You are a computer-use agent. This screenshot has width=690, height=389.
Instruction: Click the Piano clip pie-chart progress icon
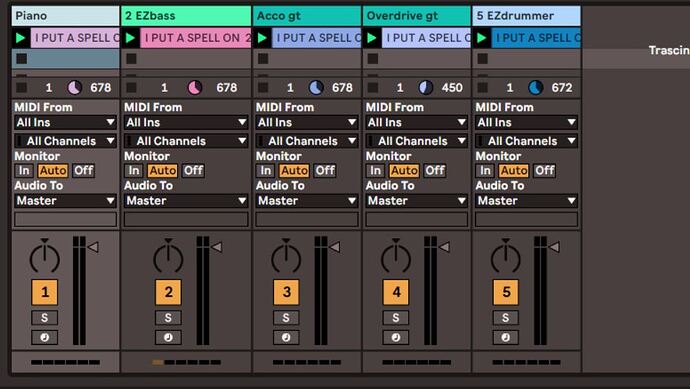pyautogui.click(x=74, y=88)
